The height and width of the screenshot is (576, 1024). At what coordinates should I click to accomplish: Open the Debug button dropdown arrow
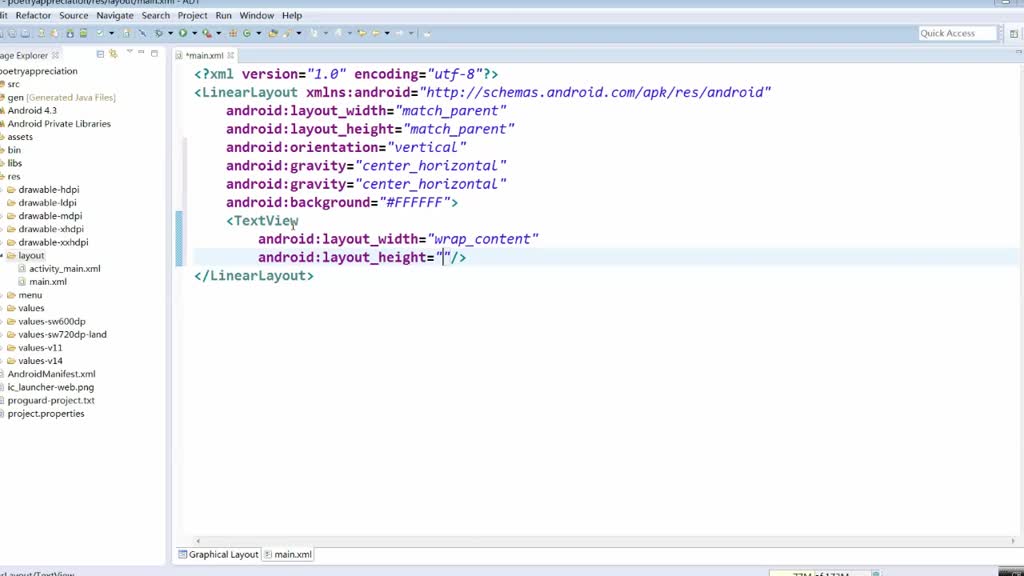click(x=170, y=33)
